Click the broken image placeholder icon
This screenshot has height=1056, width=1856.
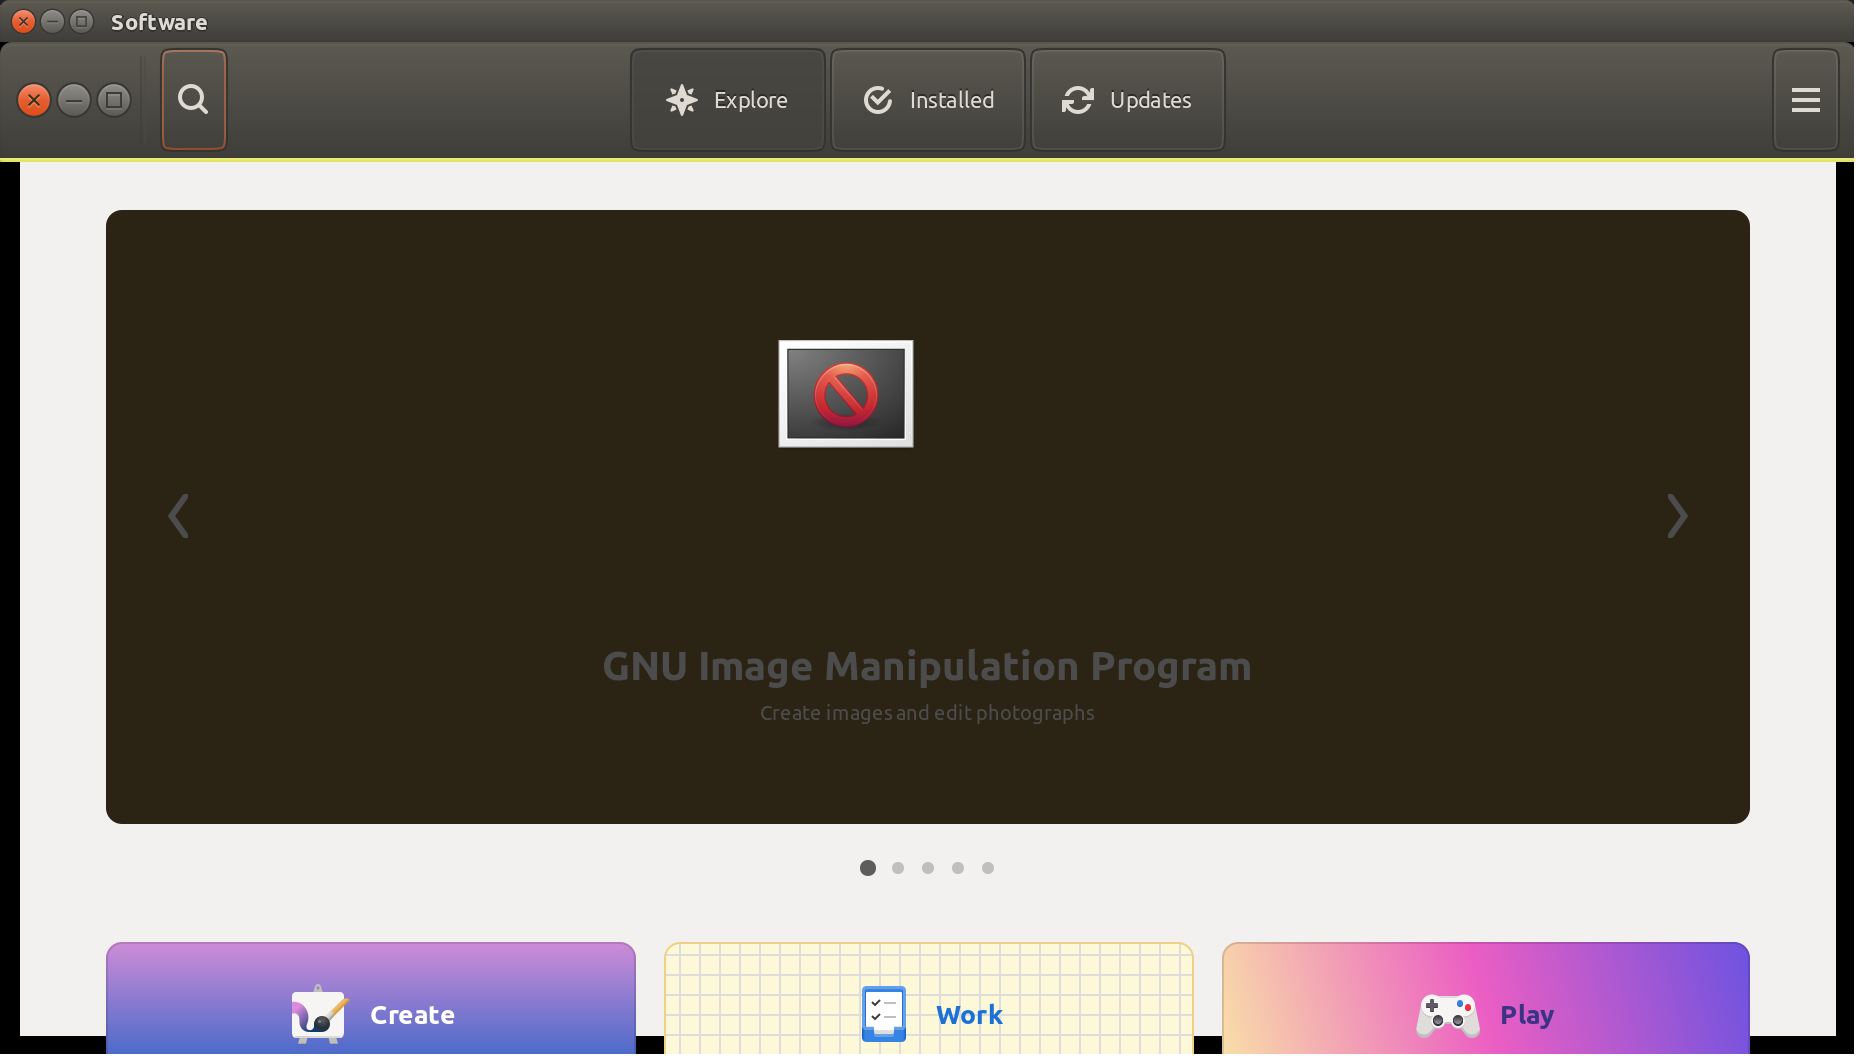(846, 394)
